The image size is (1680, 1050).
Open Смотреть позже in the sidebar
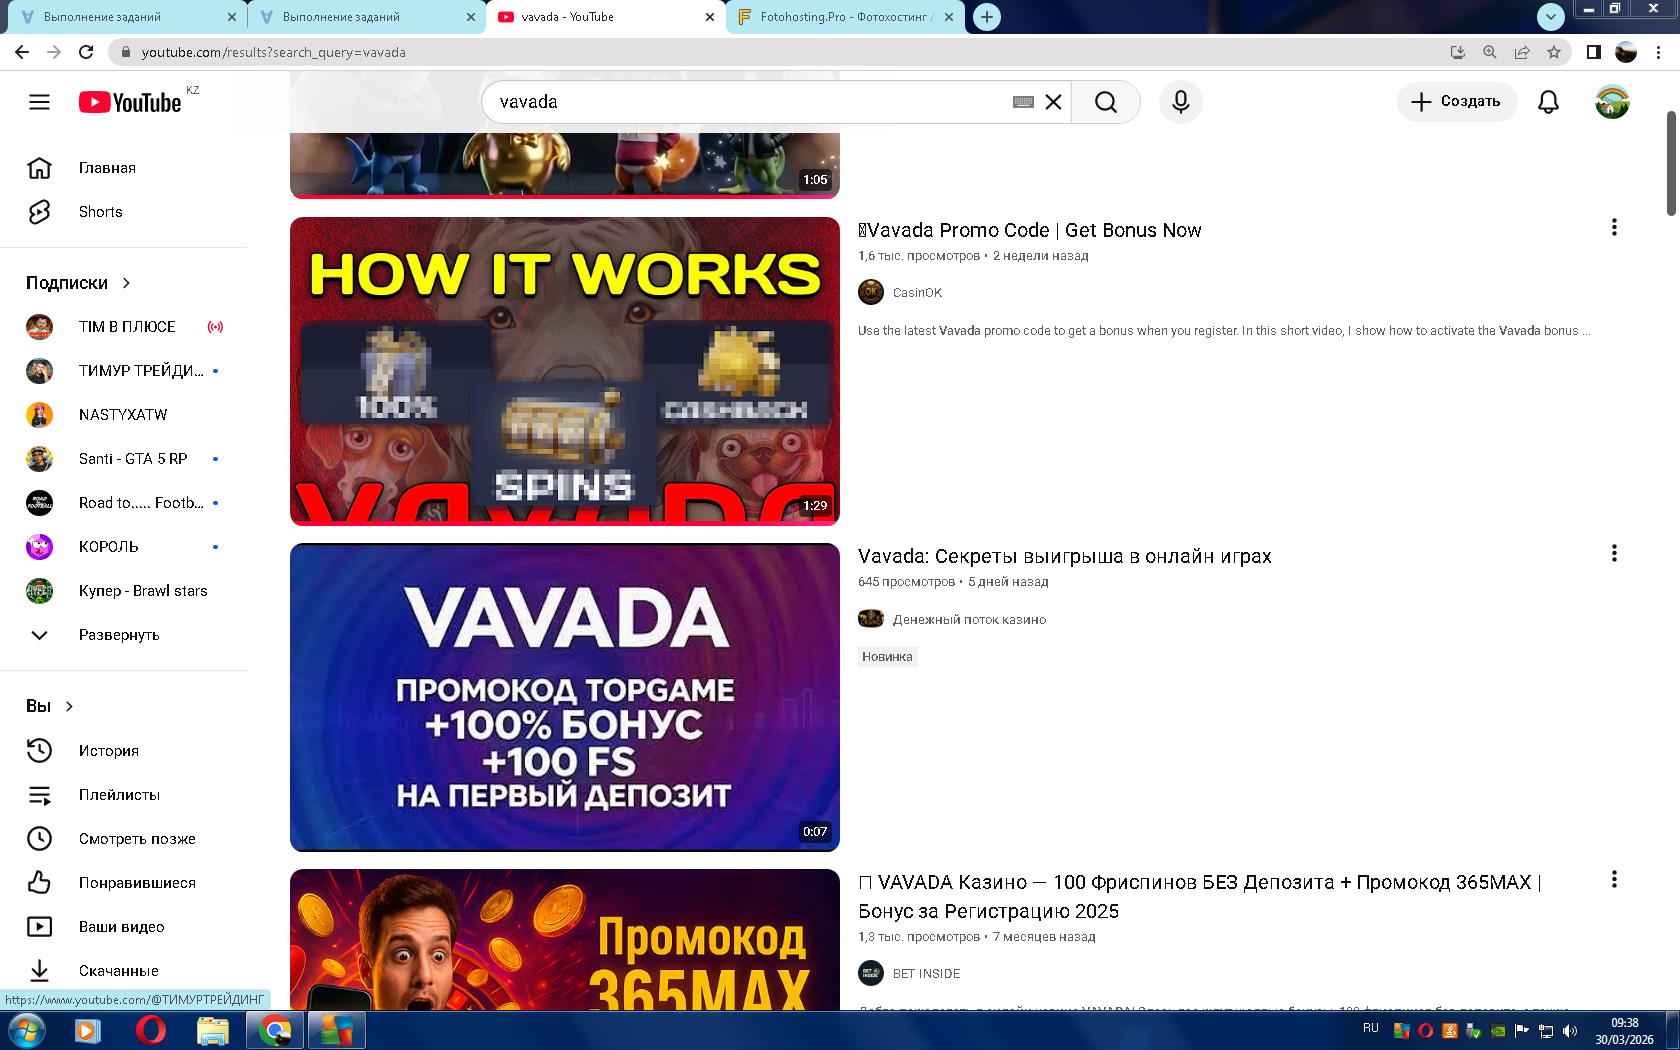pos(123,839)
